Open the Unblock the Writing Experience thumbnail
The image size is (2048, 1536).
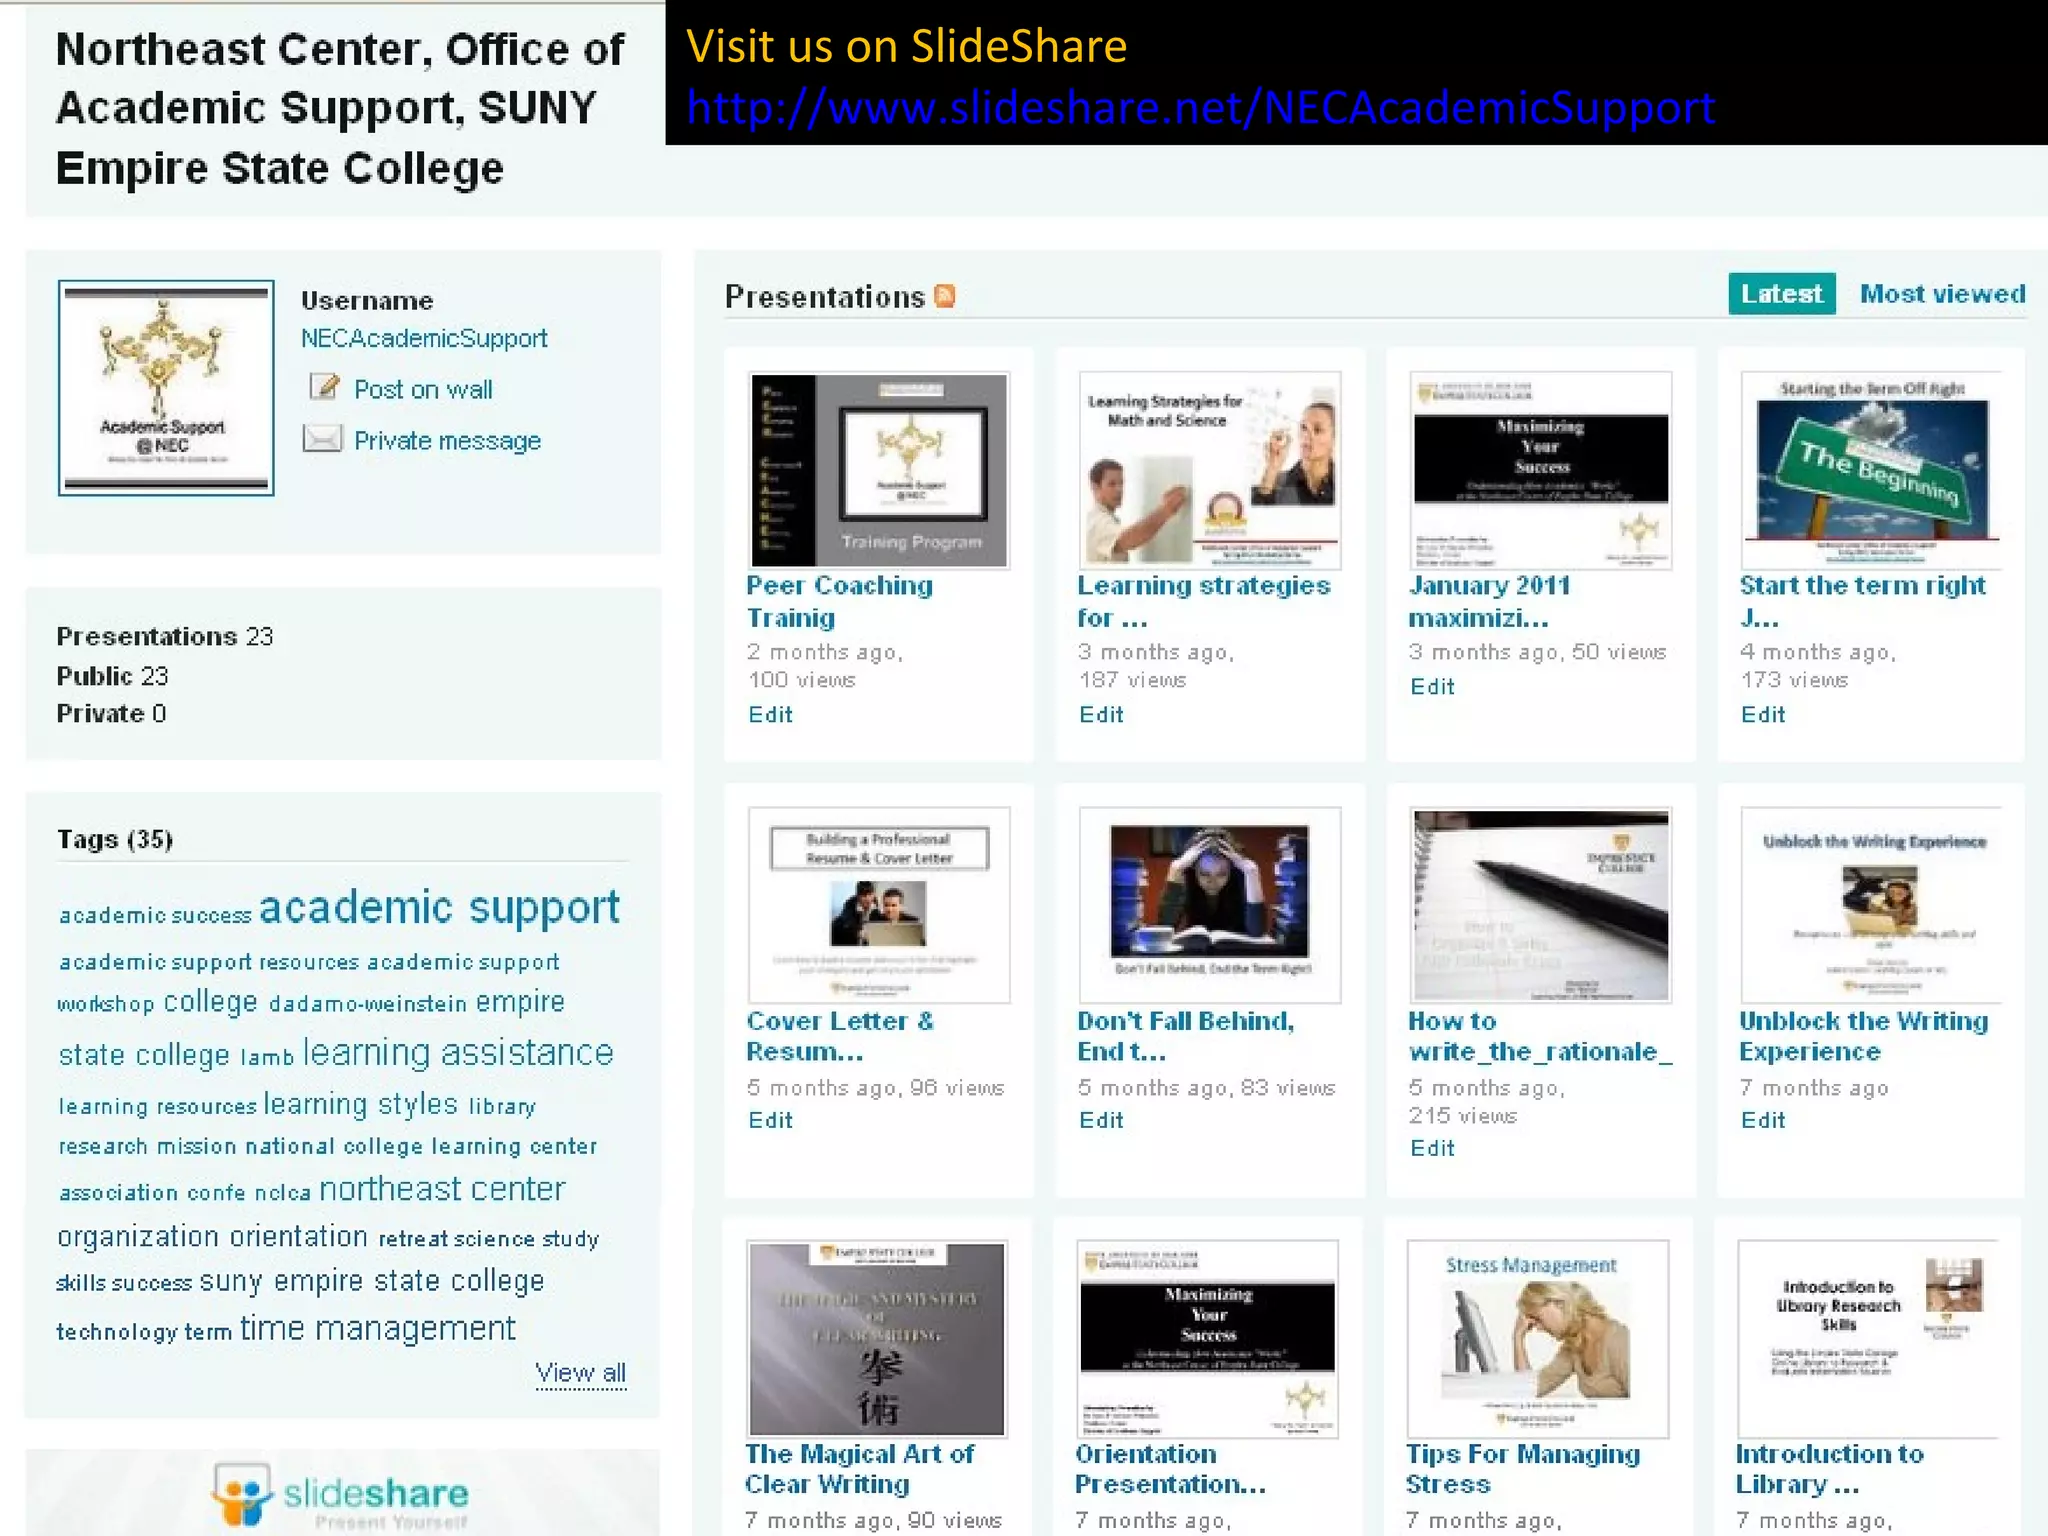point(1871,905)
